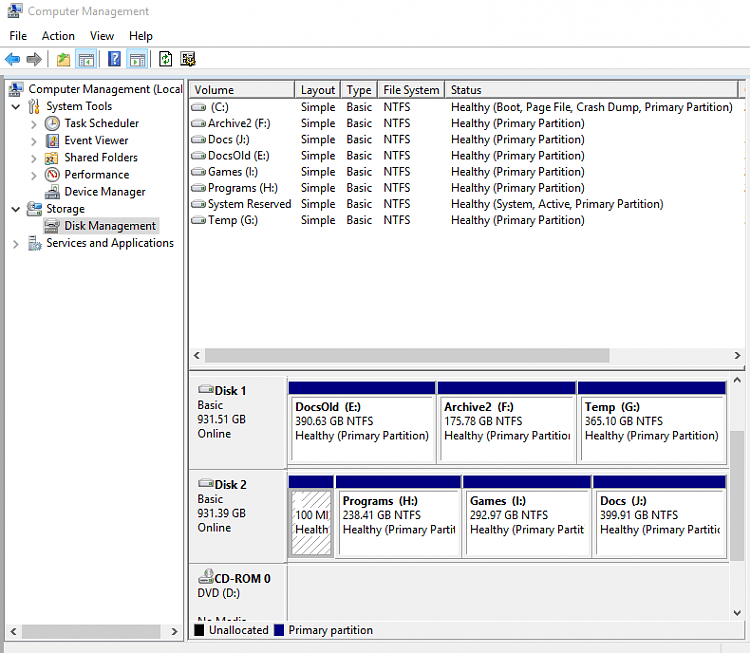Click the Refresh toolbar icon
Image resolution: width=750 pixels, height=653 pixels.
(x=165, y=59)
